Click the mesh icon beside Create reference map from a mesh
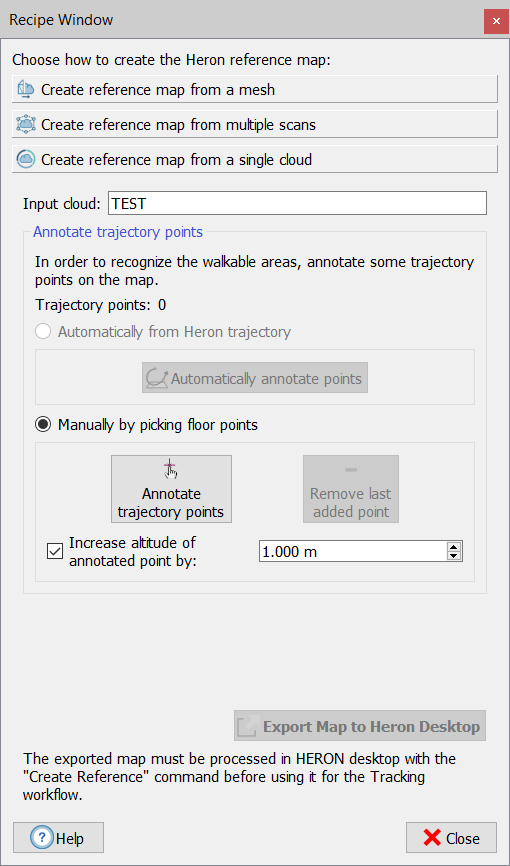510x866 pixels. [26, 89]
